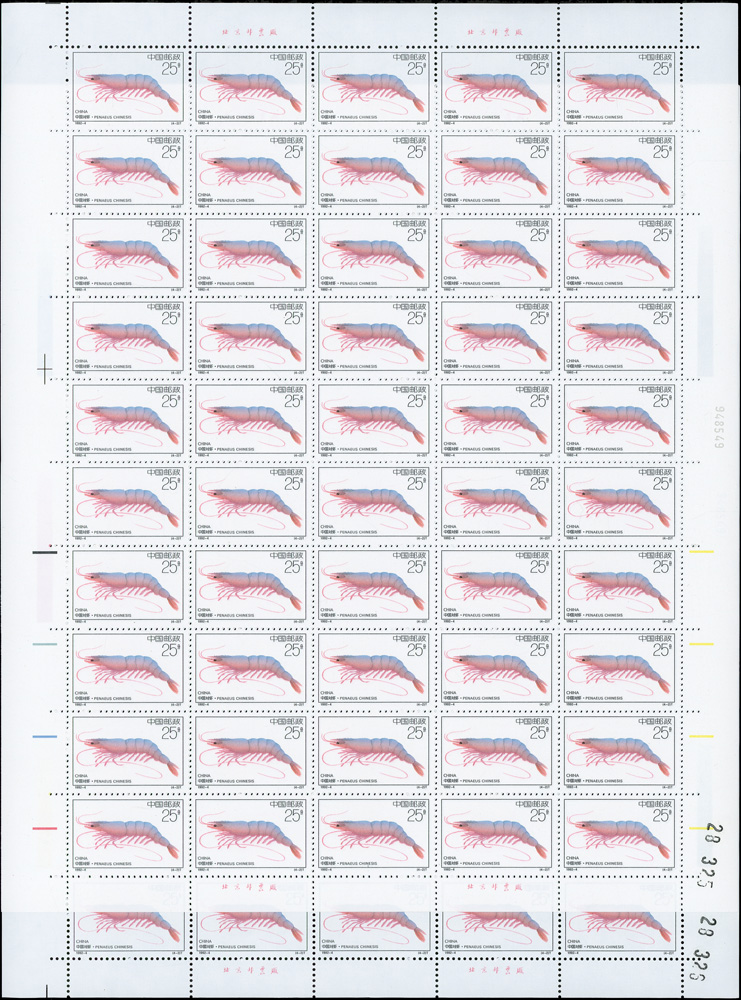Select the red color bar in left margin

click(x=47, y=829)
